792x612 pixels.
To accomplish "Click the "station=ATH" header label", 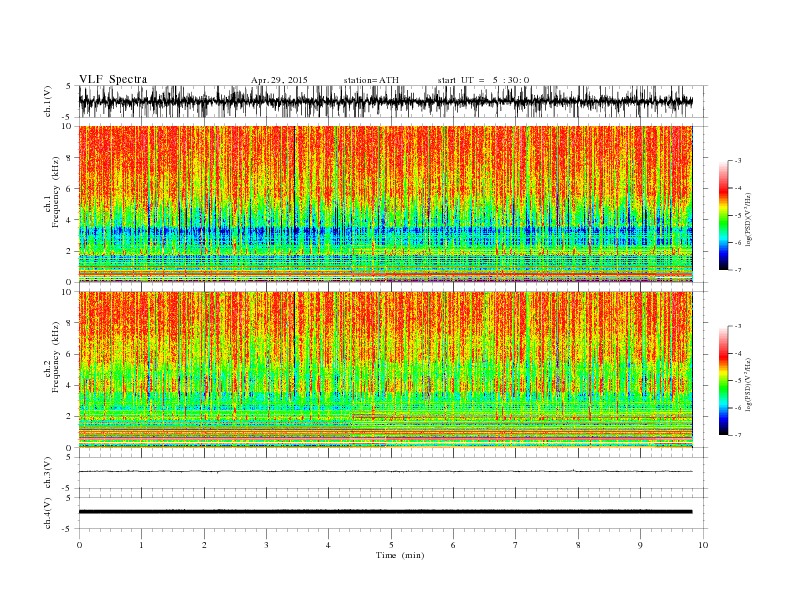I will pos(371,80).
